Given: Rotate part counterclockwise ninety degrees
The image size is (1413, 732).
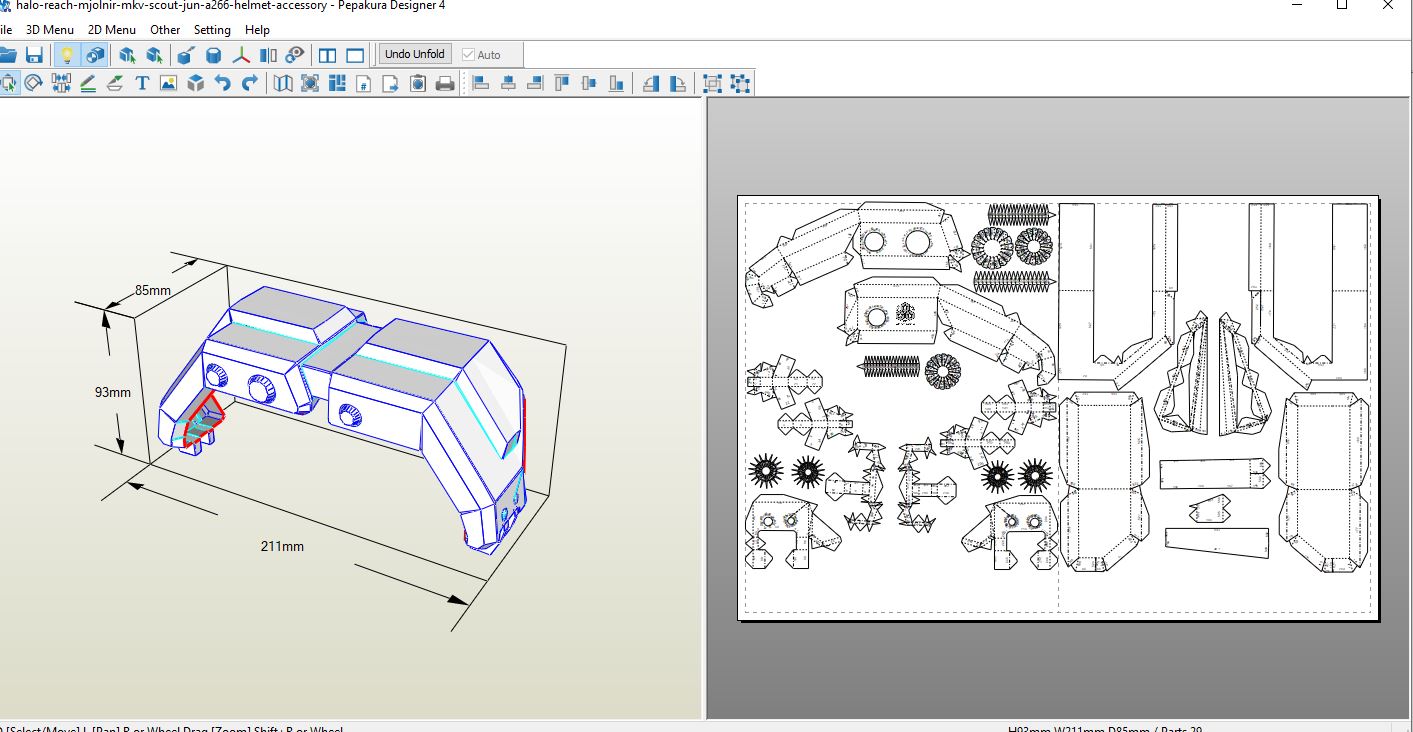Looking at the screenshot, I should pyautogui.click(x=651, y=83).
